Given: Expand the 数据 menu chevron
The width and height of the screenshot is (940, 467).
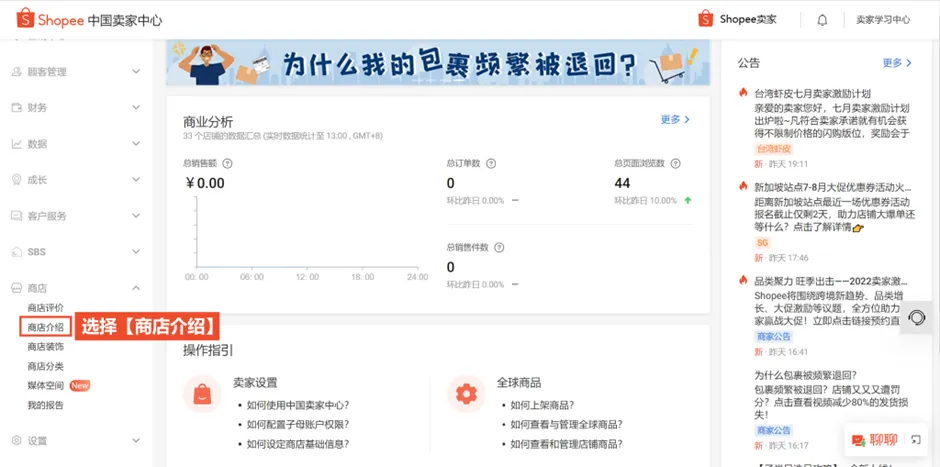Looking at the screenshot, I should [136, 144].
